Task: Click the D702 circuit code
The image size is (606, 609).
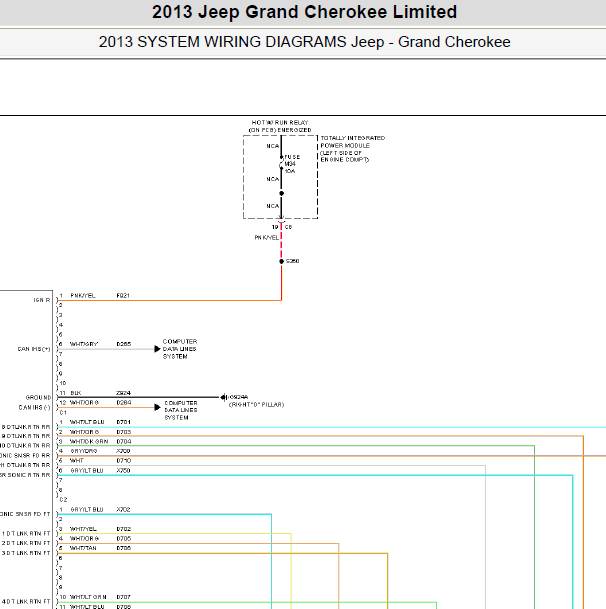Action: (124, 529)
